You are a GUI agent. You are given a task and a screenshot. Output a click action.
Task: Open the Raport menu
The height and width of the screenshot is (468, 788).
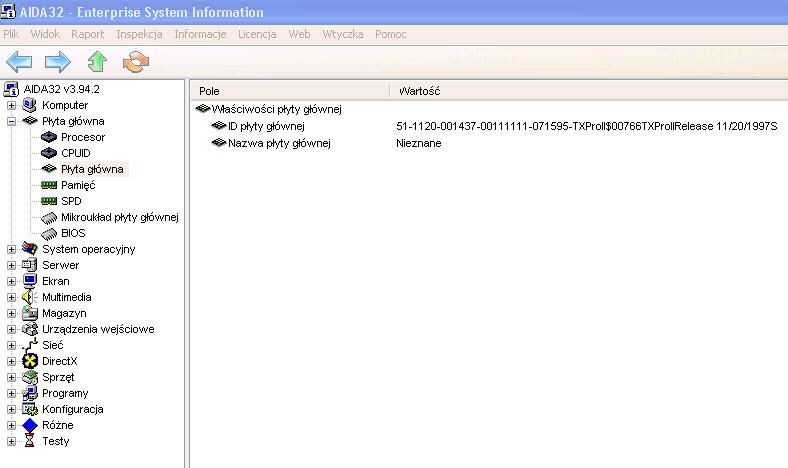click(87, 34)
